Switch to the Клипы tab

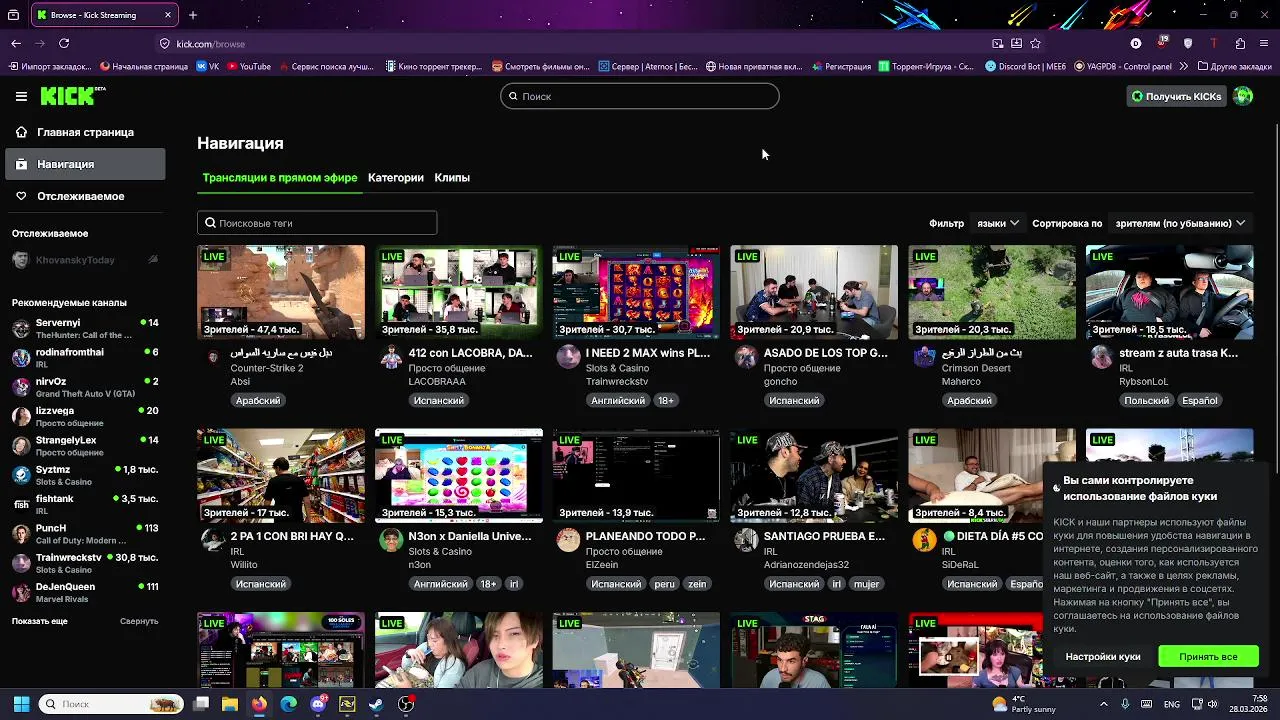pos(452,177)
